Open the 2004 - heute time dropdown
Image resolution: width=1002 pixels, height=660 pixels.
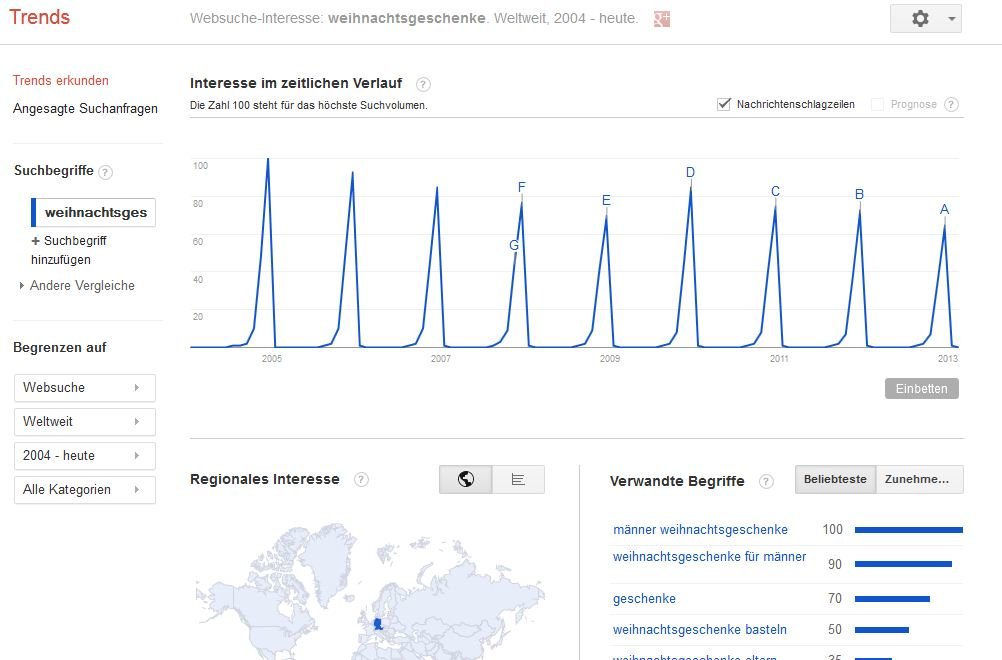pyautogui.click(x=85, y=456)
